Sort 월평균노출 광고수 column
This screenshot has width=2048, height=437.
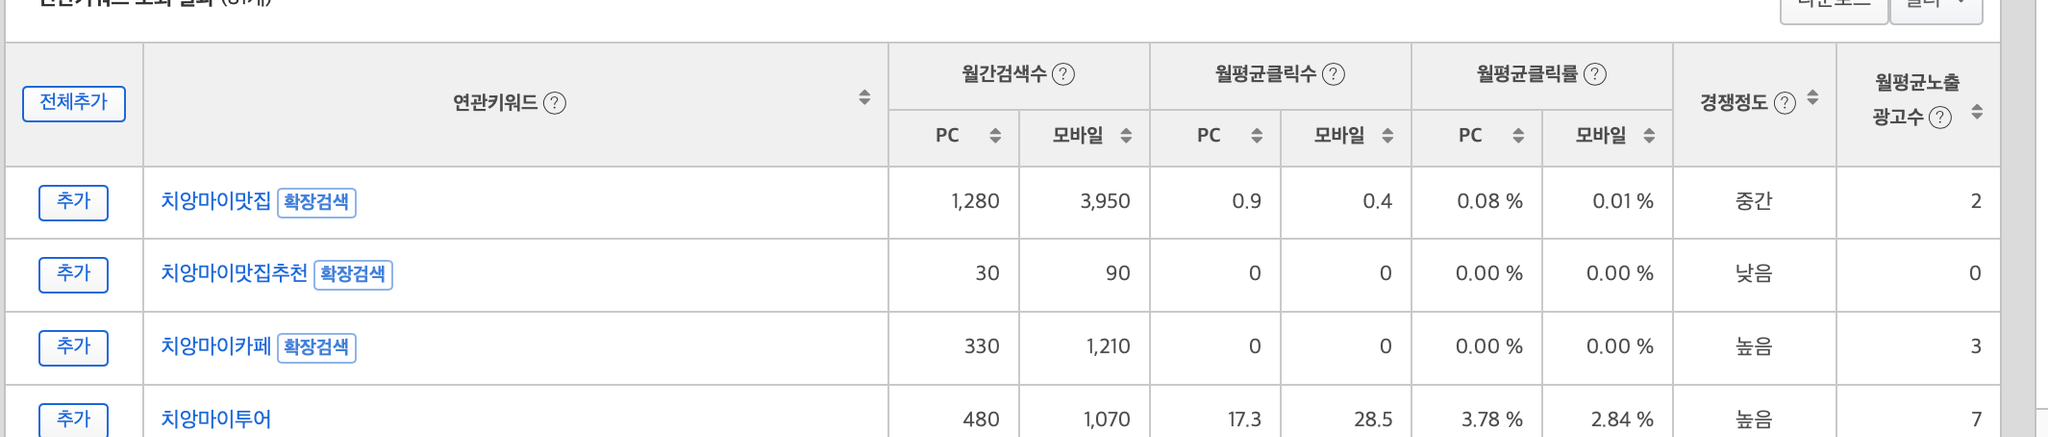pyautogui.click(x=1977, y=112)
